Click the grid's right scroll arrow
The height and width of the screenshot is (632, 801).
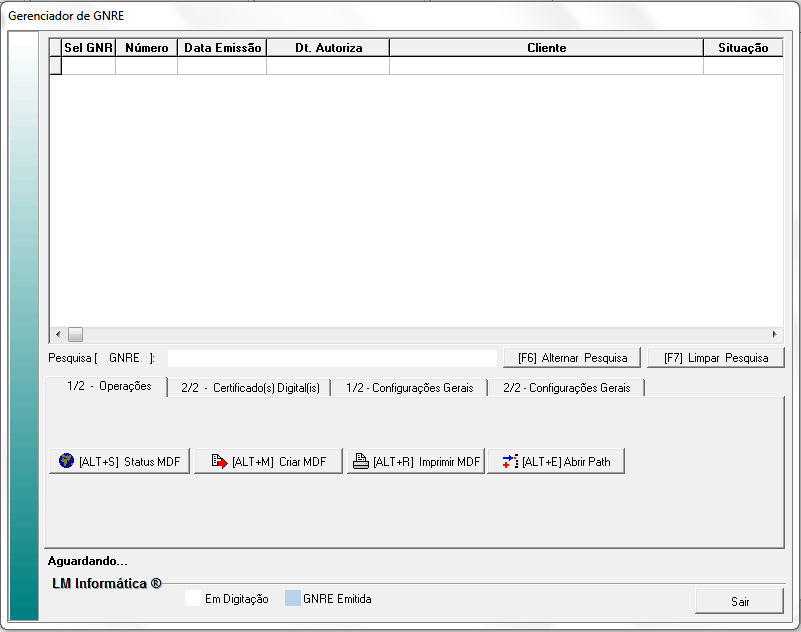pyautogui.click(x=774, y=334)
